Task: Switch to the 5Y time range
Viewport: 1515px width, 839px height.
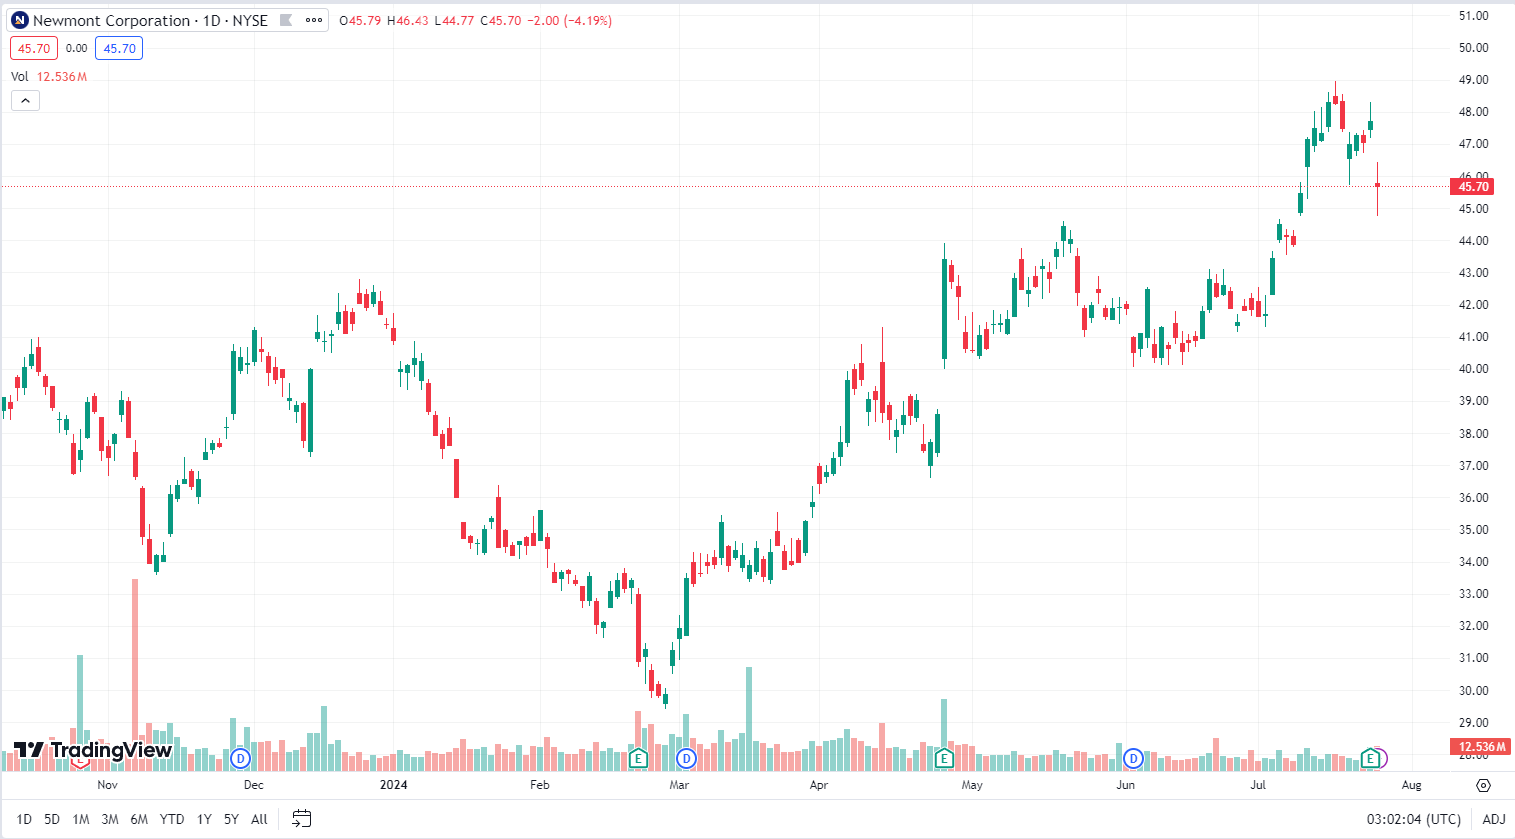Action: tap(231, 819)
